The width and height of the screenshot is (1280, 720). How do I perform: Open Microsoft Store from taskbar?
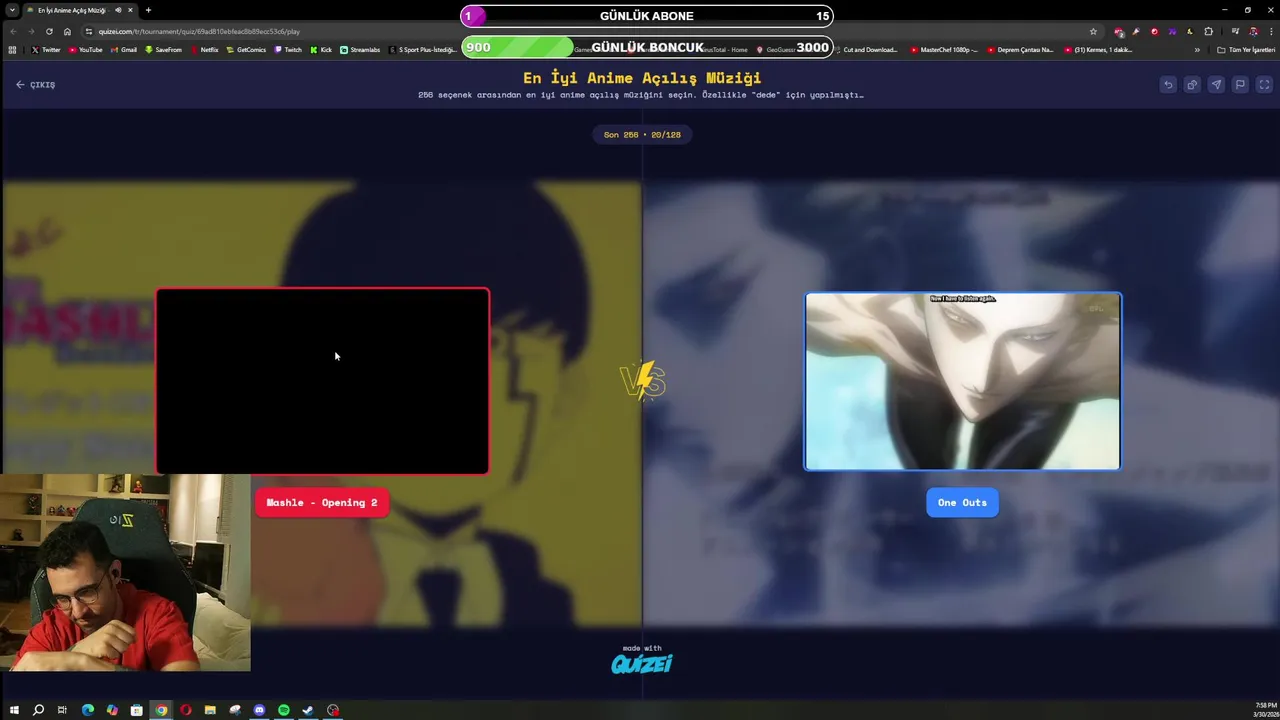tap(136, 710)
